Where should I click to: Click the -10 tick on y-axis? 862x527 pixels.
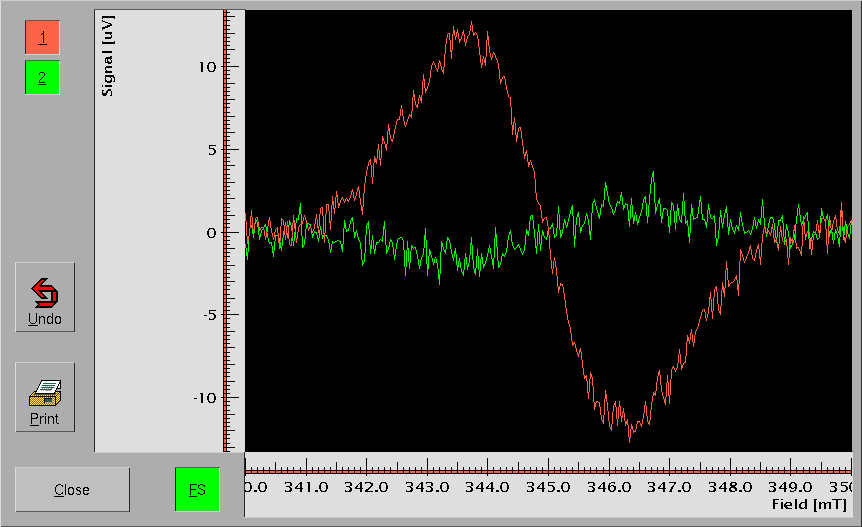point(202,398)
